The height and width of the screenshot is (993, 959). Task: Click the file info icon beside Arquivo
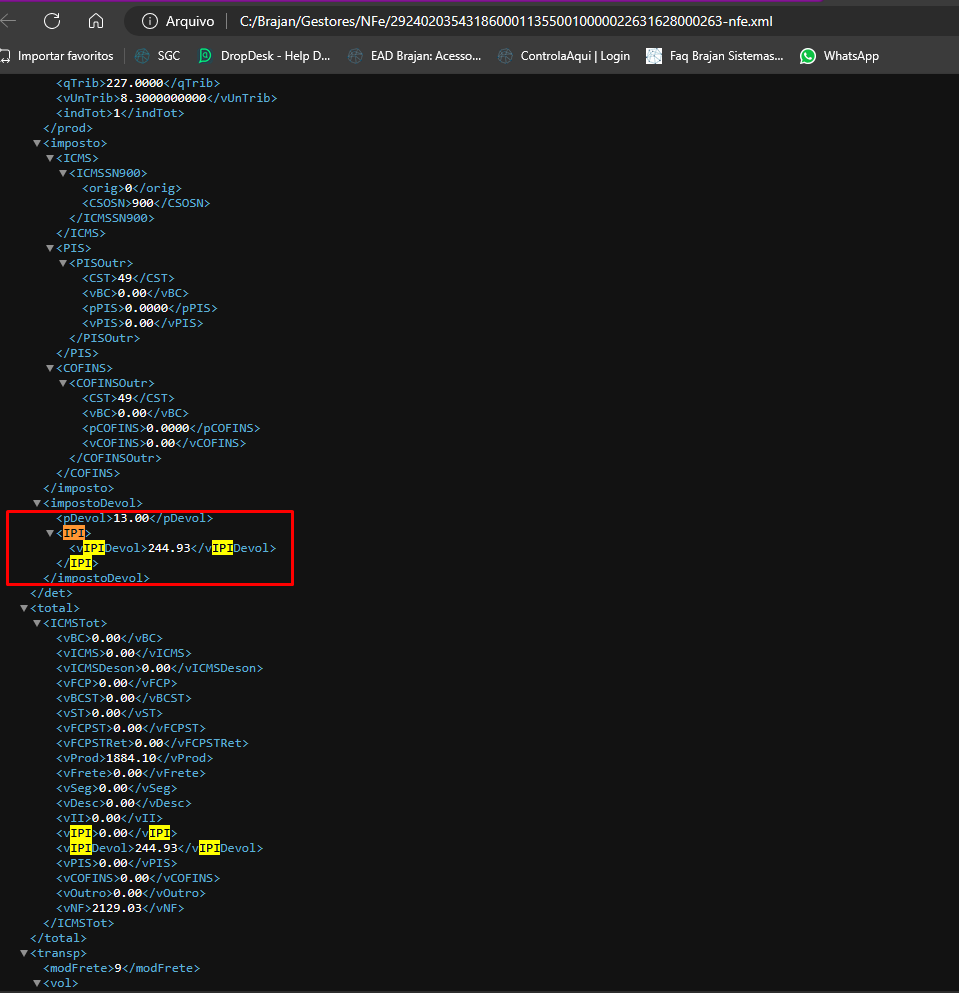[x=150, y=21]
